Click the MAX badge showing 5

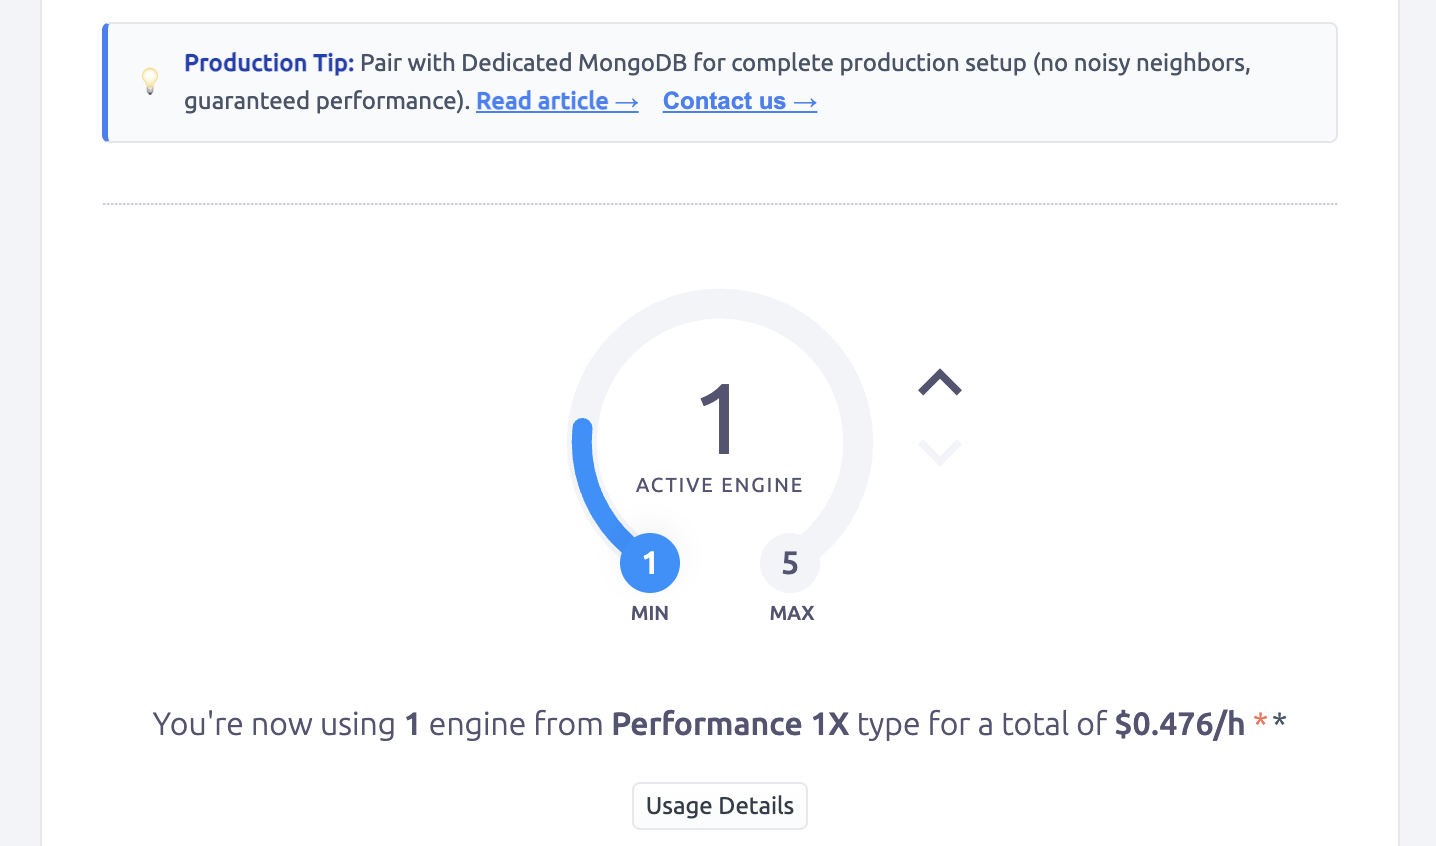(x=790, y=563)
